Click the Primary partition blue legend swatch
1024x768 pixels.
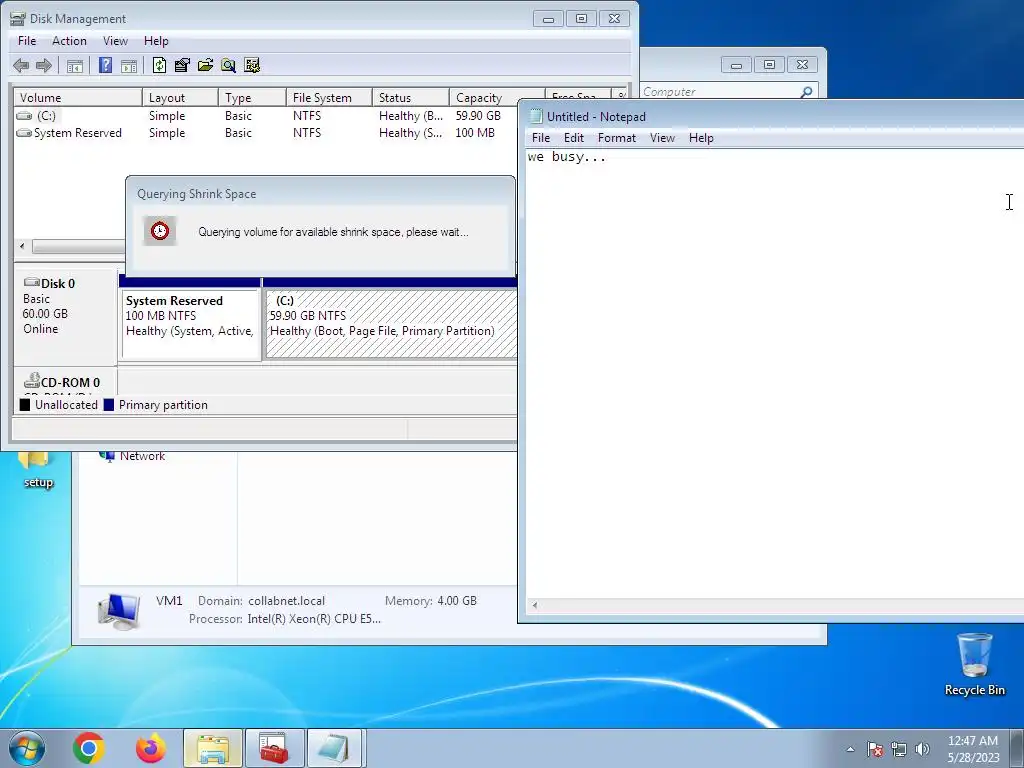point(108,405)
